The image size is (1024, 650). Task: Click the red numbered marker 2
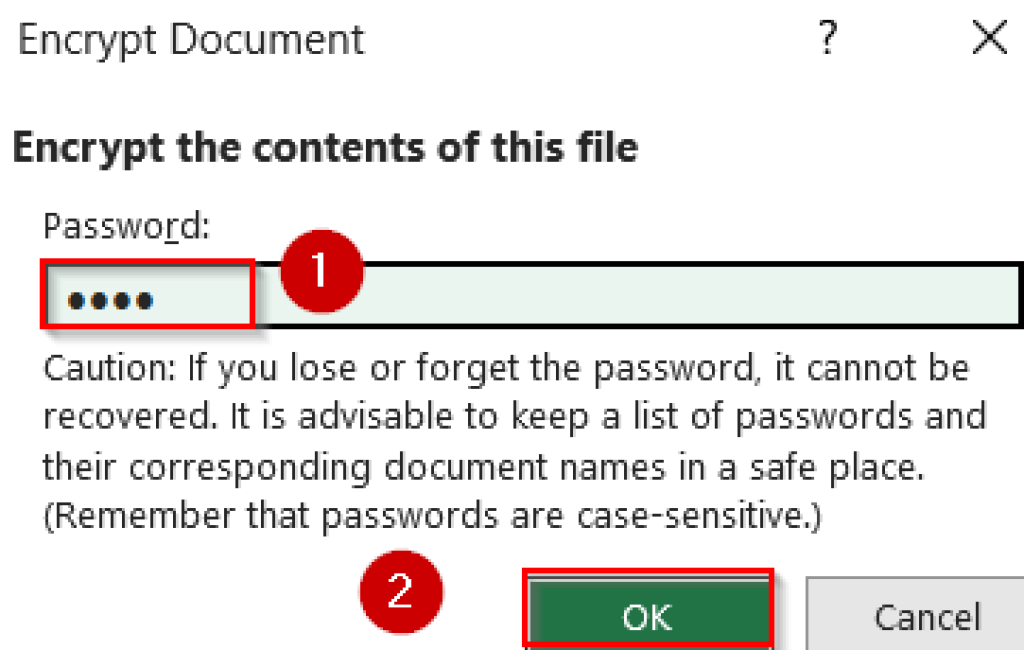[x=400, y=592]
